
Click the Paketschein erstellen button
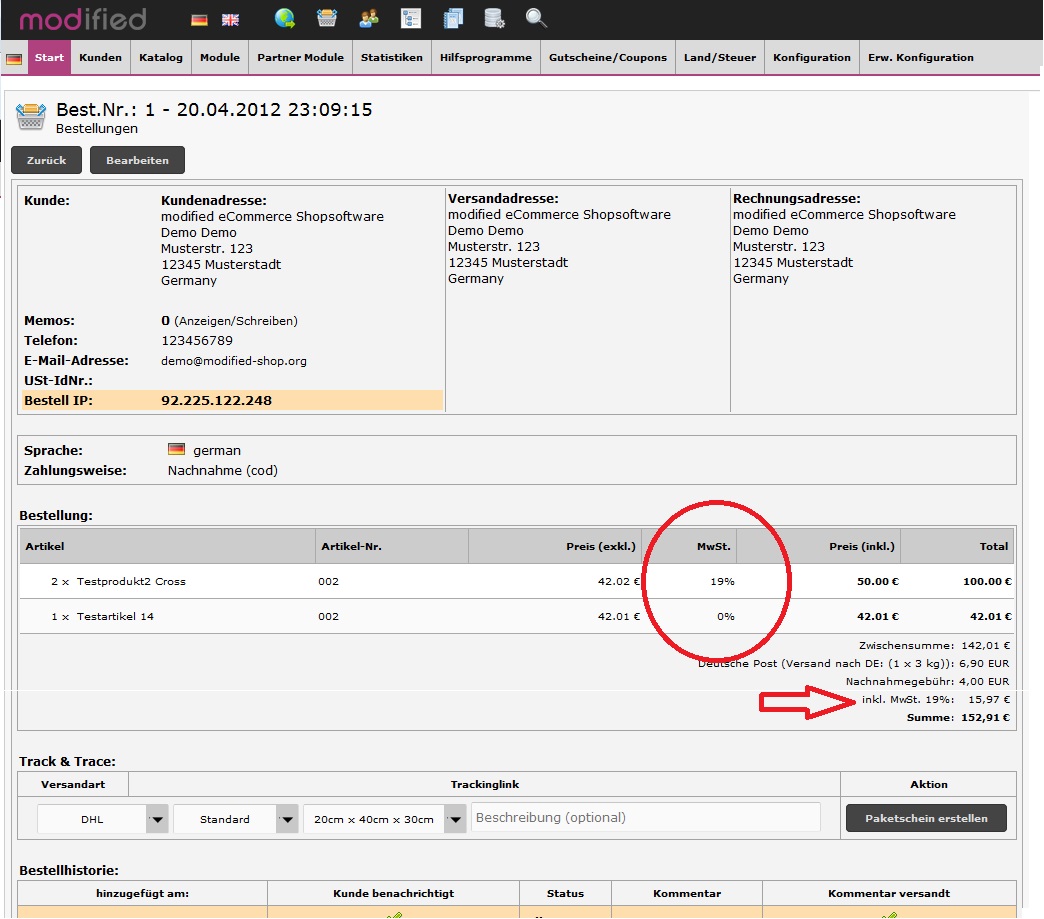pos(926,818)
